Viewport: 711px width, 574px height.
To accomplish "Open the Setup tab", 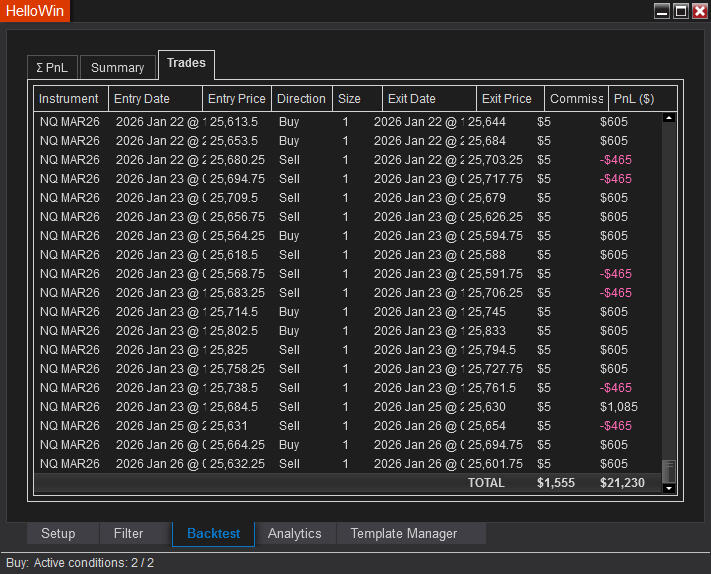I will pos(58,534).
